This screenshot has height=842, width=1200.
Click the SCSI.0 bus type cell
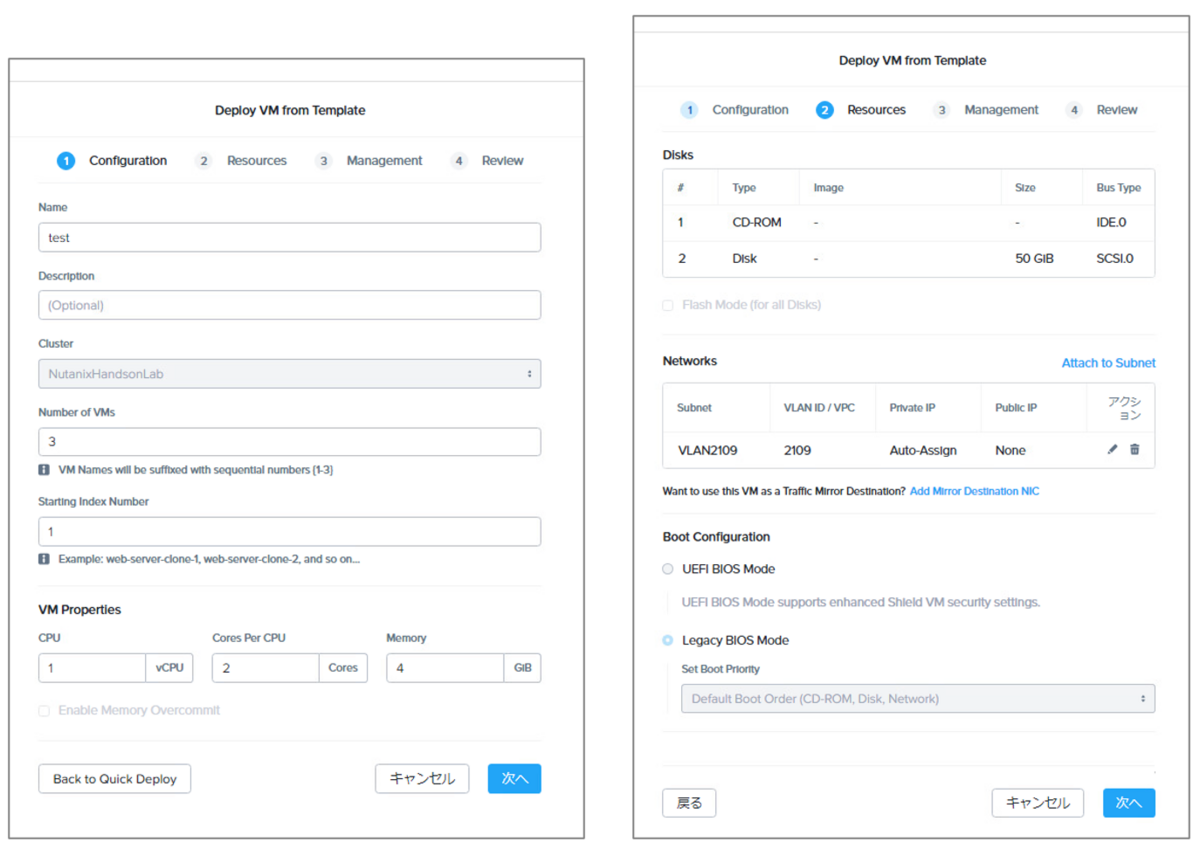[x=1115, y=259]
